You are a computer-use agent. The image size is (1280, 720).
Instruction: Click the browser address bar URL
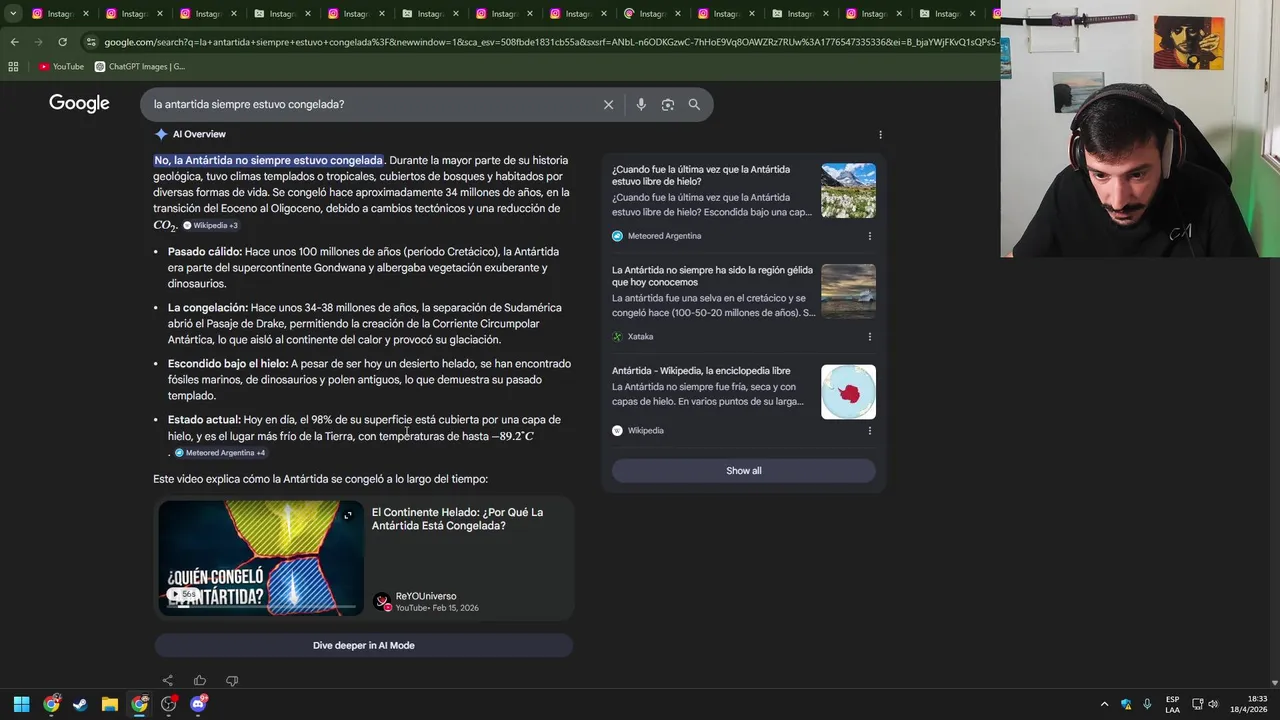(550, 42)
